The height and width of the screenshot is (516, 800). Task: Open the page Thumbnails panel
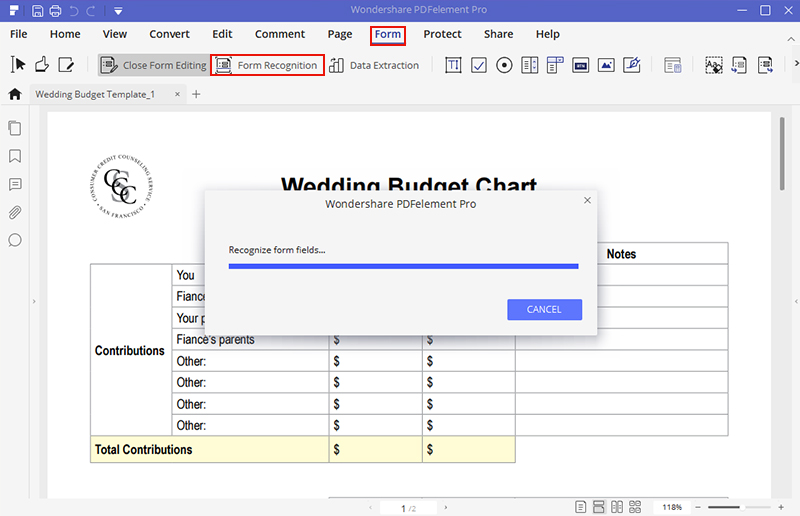click(x=15, y=129)
